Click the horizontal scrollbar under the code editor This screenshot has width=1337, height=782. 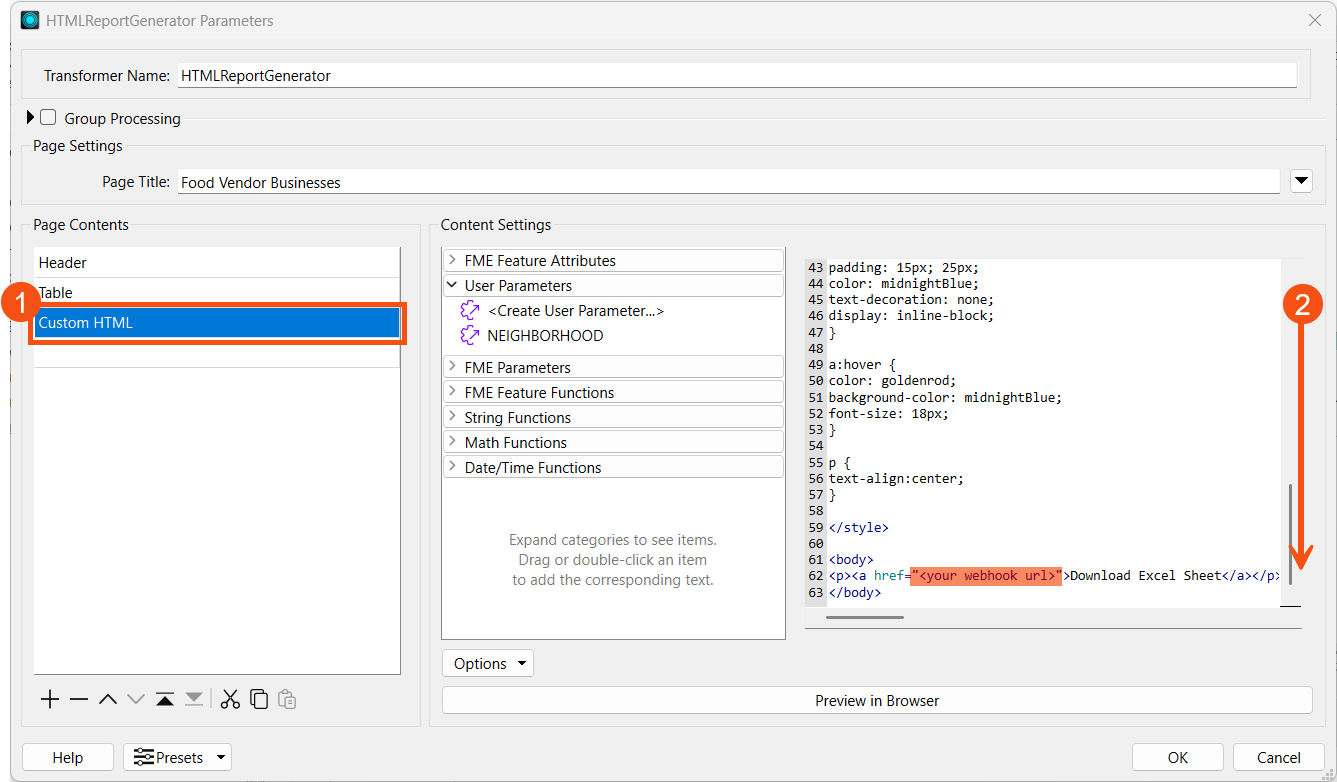point(865,617)
